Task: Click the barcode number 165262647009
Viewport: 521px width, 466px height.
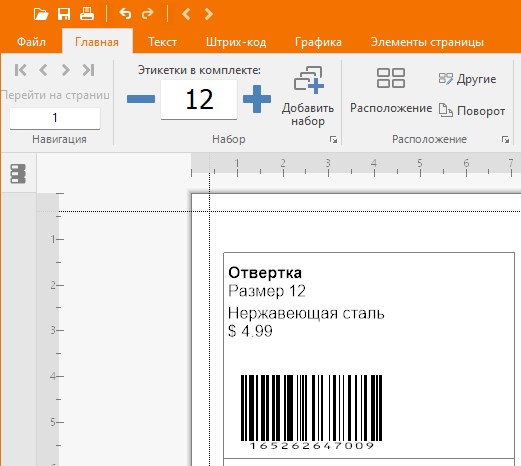Action: tap(311, 446)
